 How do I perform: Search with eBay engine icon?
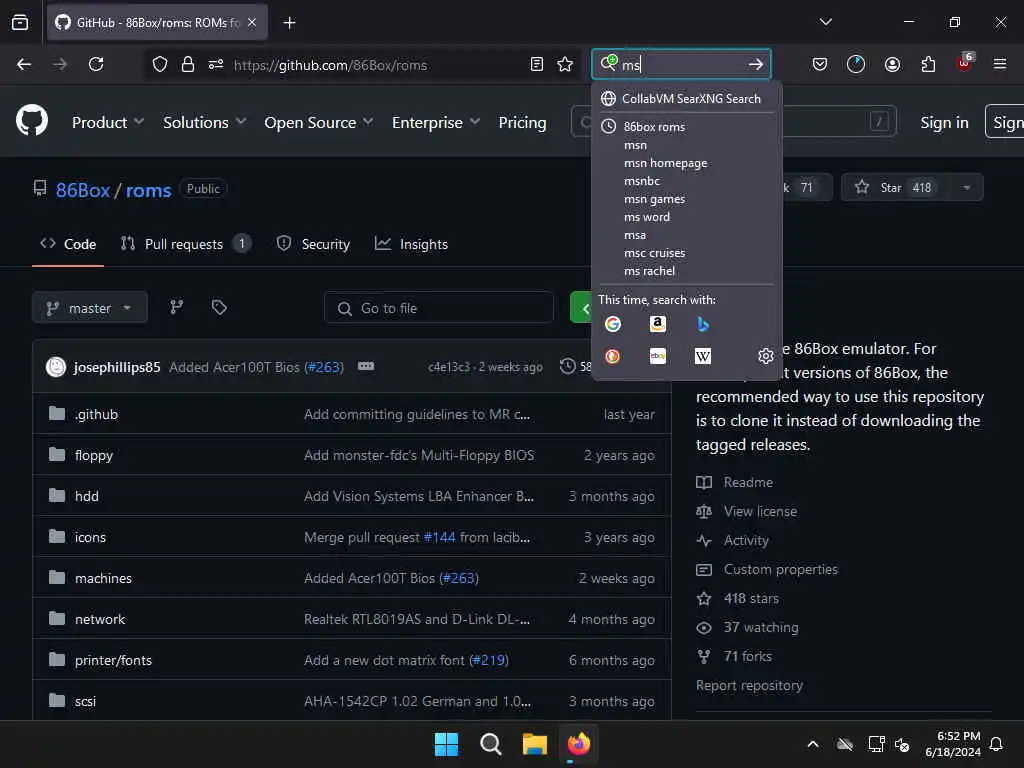[658, 356]
